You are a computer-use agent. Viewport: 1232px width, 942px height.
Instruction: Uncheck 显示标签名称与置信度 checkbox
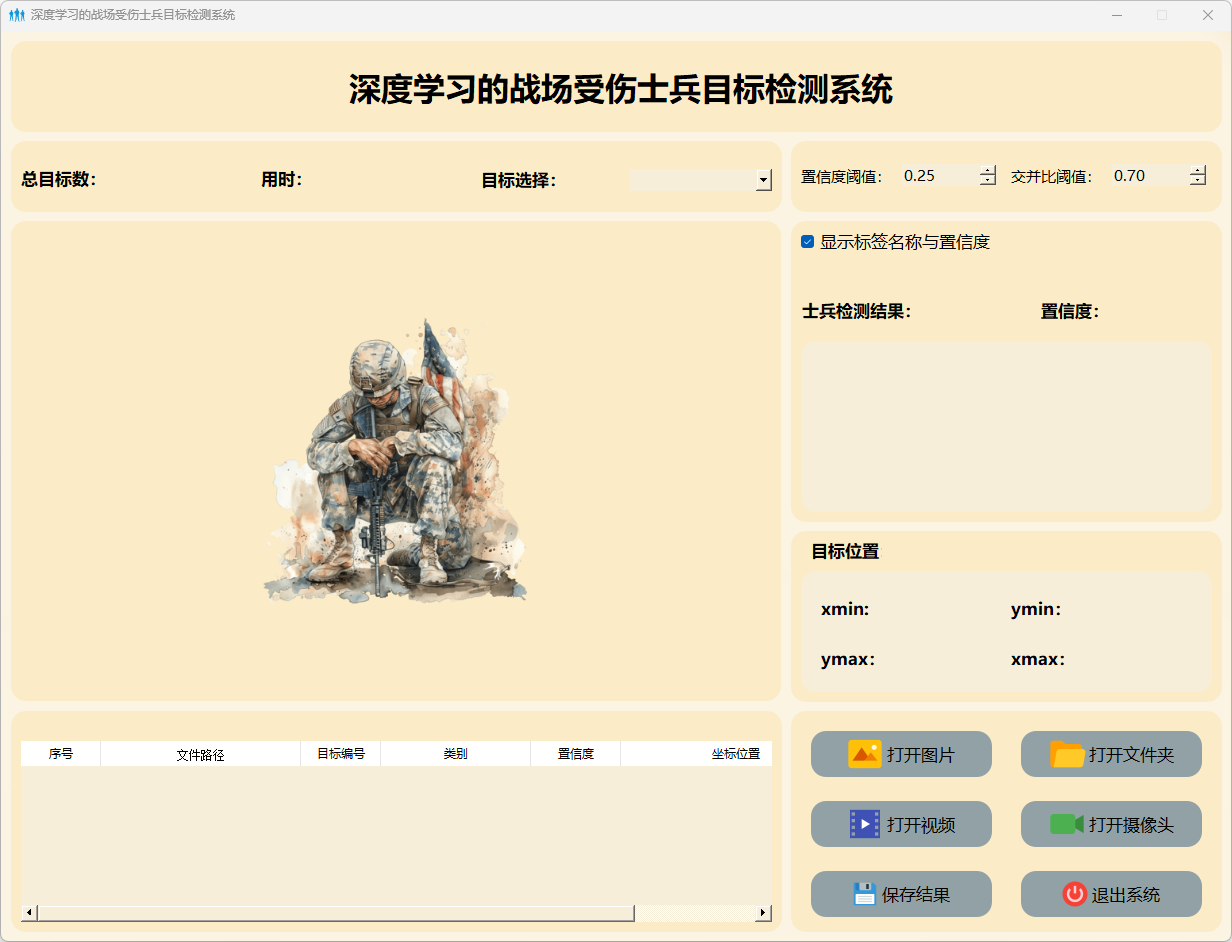tap(808, 242)
